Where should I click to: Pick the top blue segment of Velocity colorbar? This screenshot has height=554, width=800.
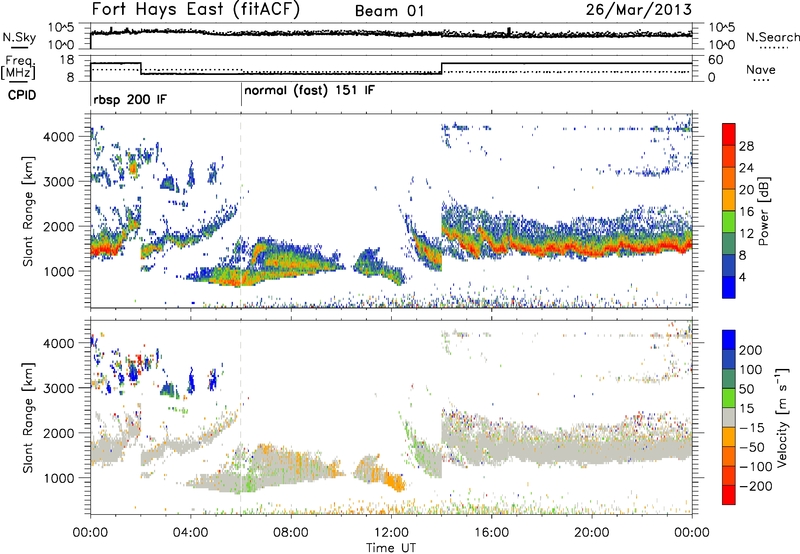[729, 340]
